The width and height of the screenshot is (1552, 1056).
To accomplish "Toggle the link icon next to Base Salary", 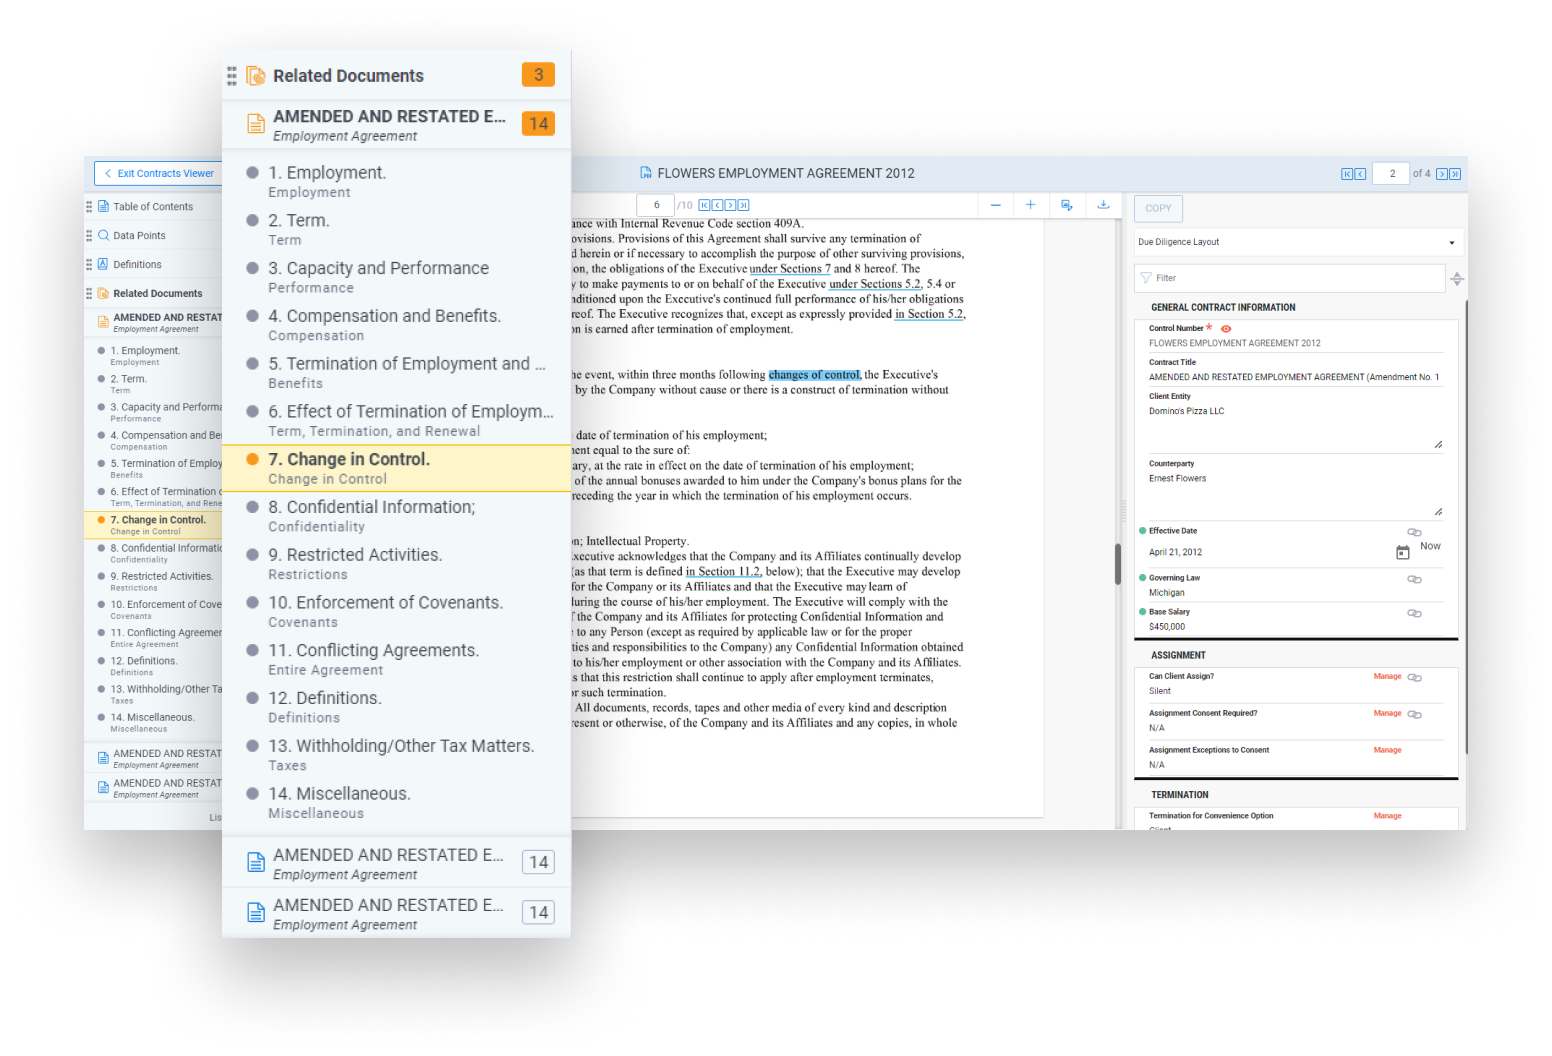I will tap(1414, 613).
